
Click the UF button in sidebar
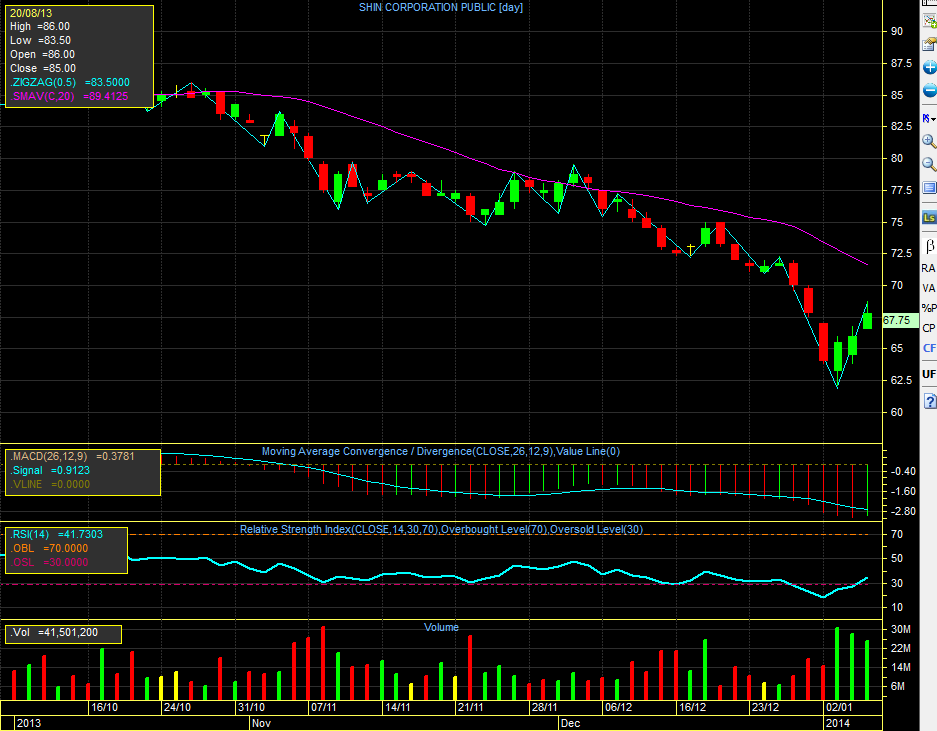click(x=929, y=374)
